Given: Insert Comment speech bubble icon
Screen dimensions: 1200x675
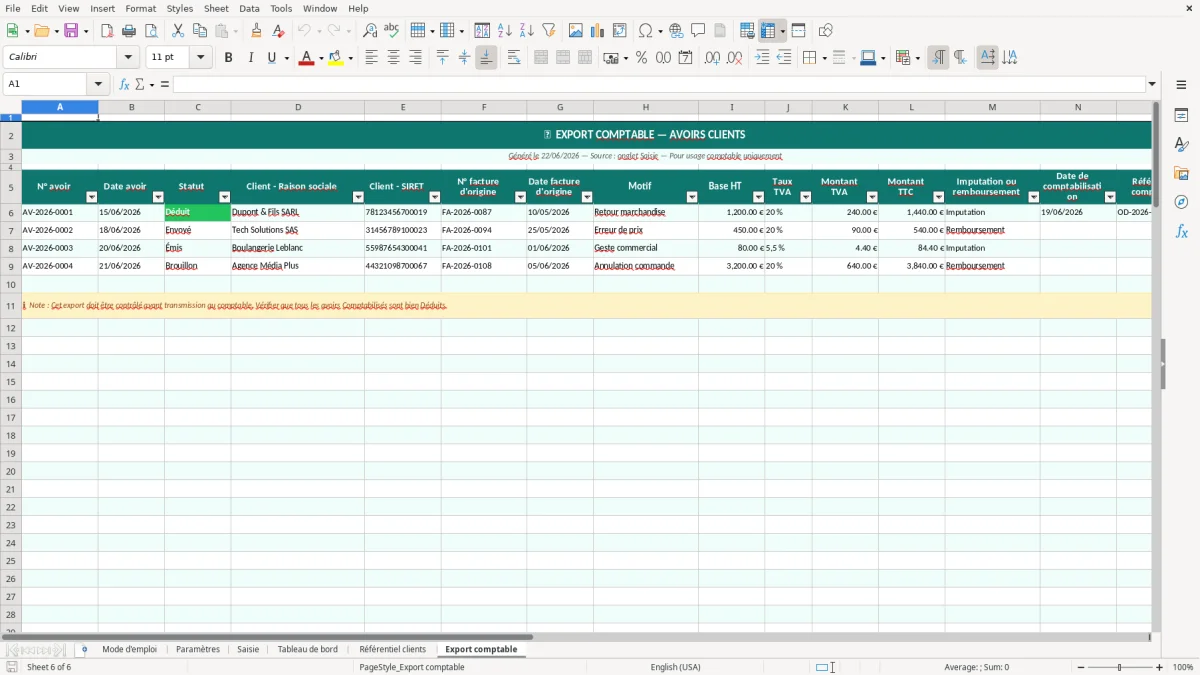Looking at the screenshot, I should (698, 31).
